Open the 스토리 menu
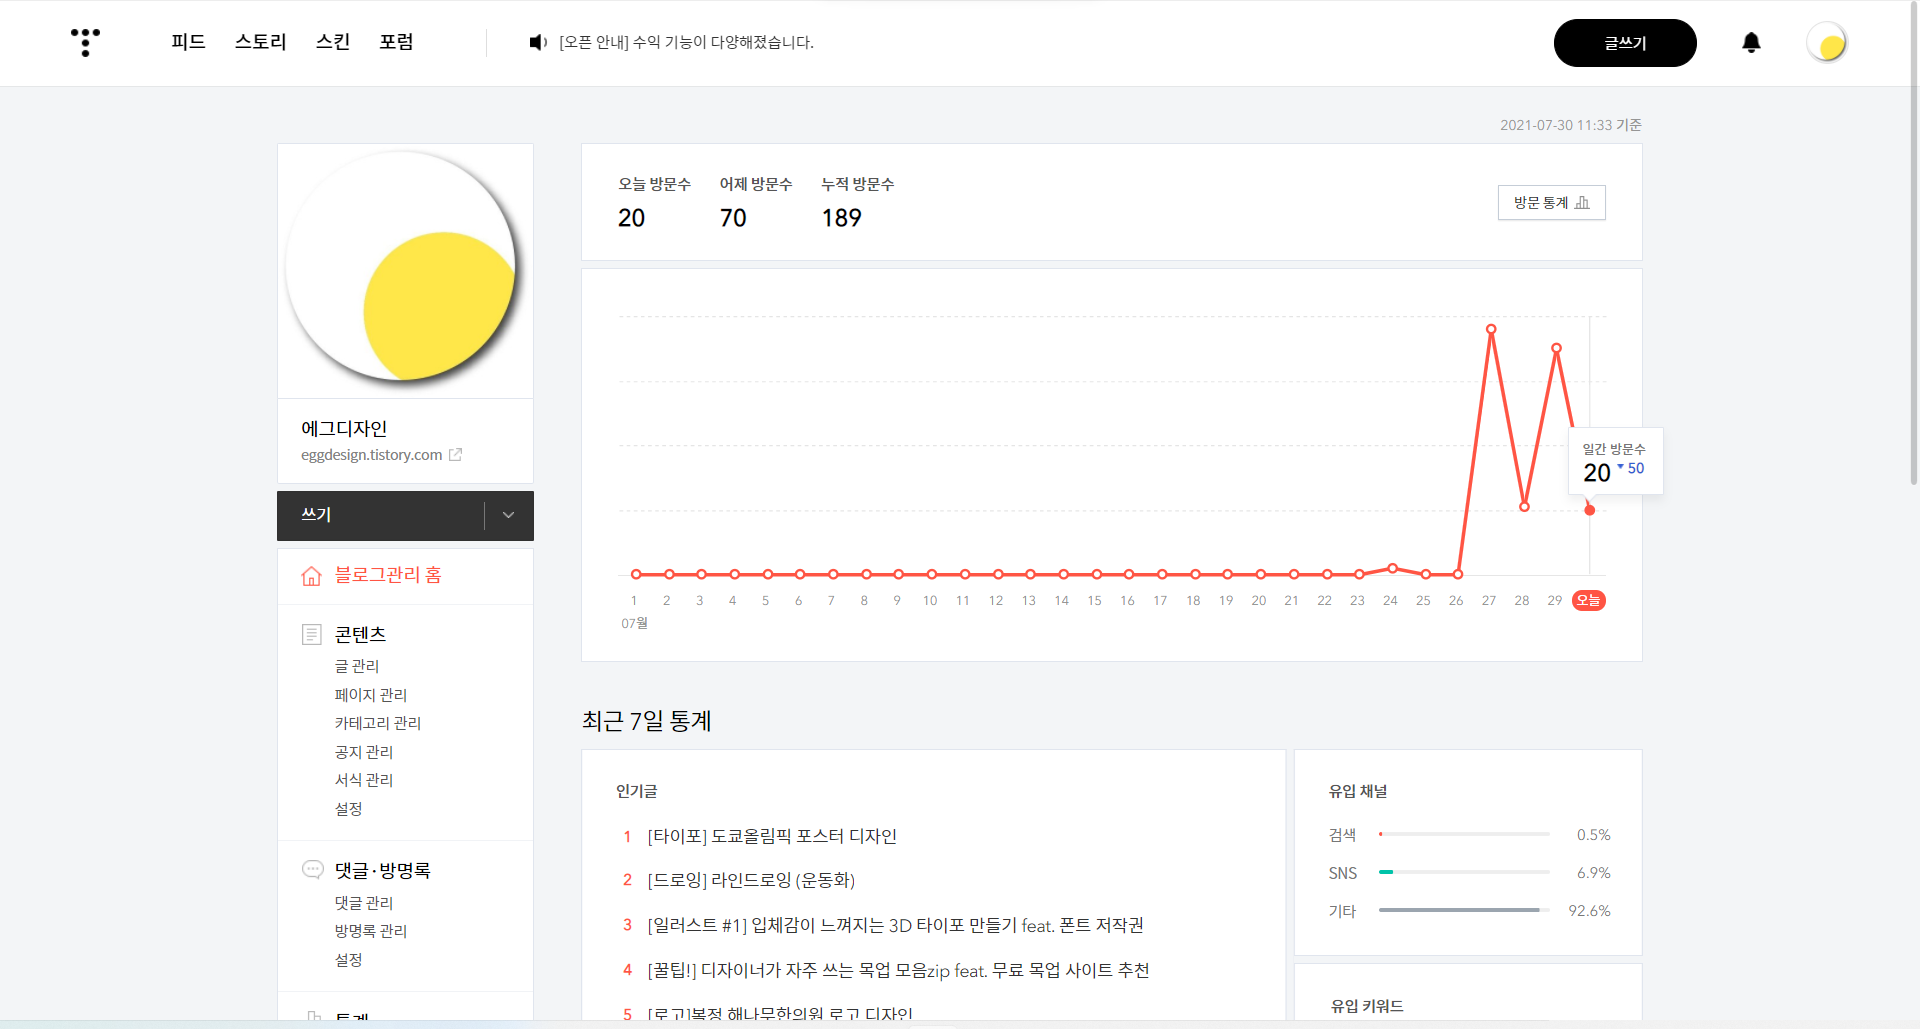Screen dimensions: 1920x1029 [260, 42]
